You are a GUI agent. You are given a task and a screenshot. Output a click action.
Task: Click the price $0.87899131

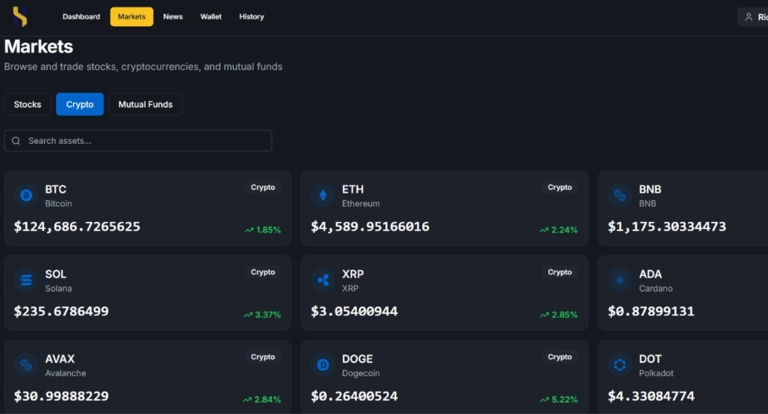[x=651, y=312]
